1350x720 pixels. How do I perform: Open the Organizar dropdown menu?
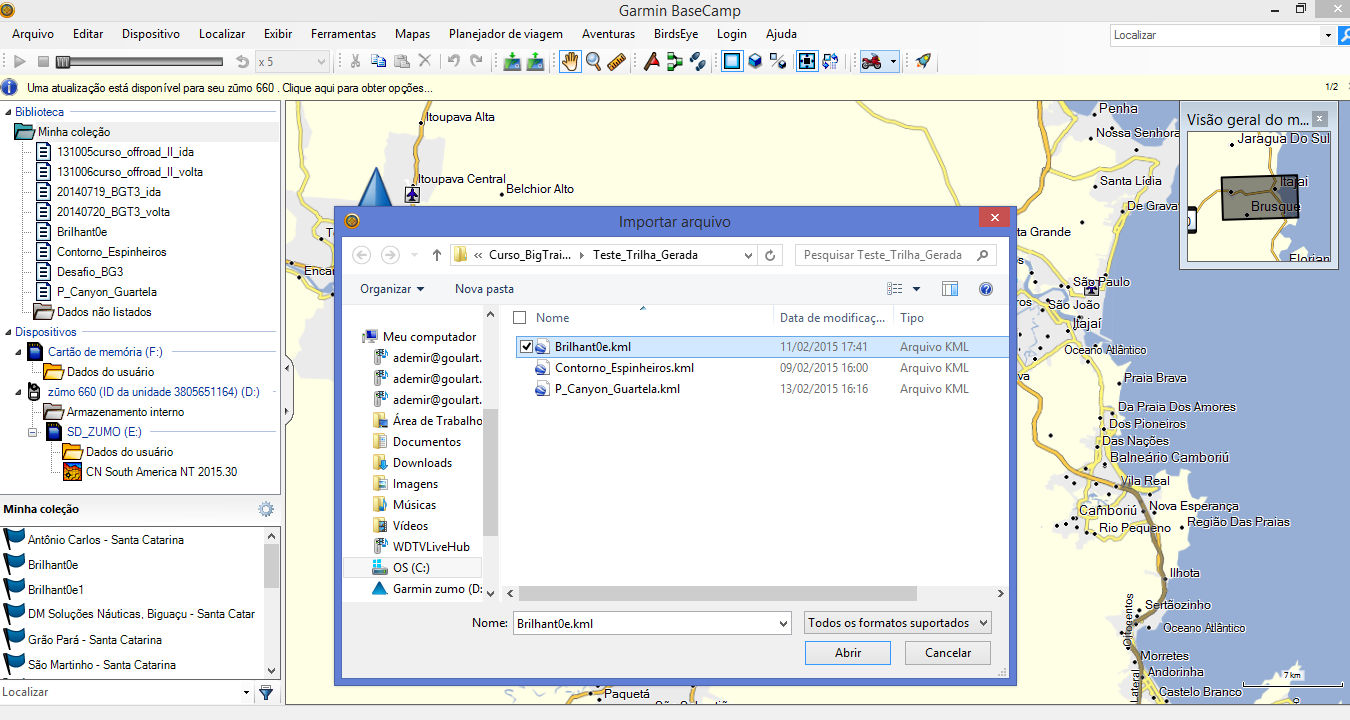(392, 289)
